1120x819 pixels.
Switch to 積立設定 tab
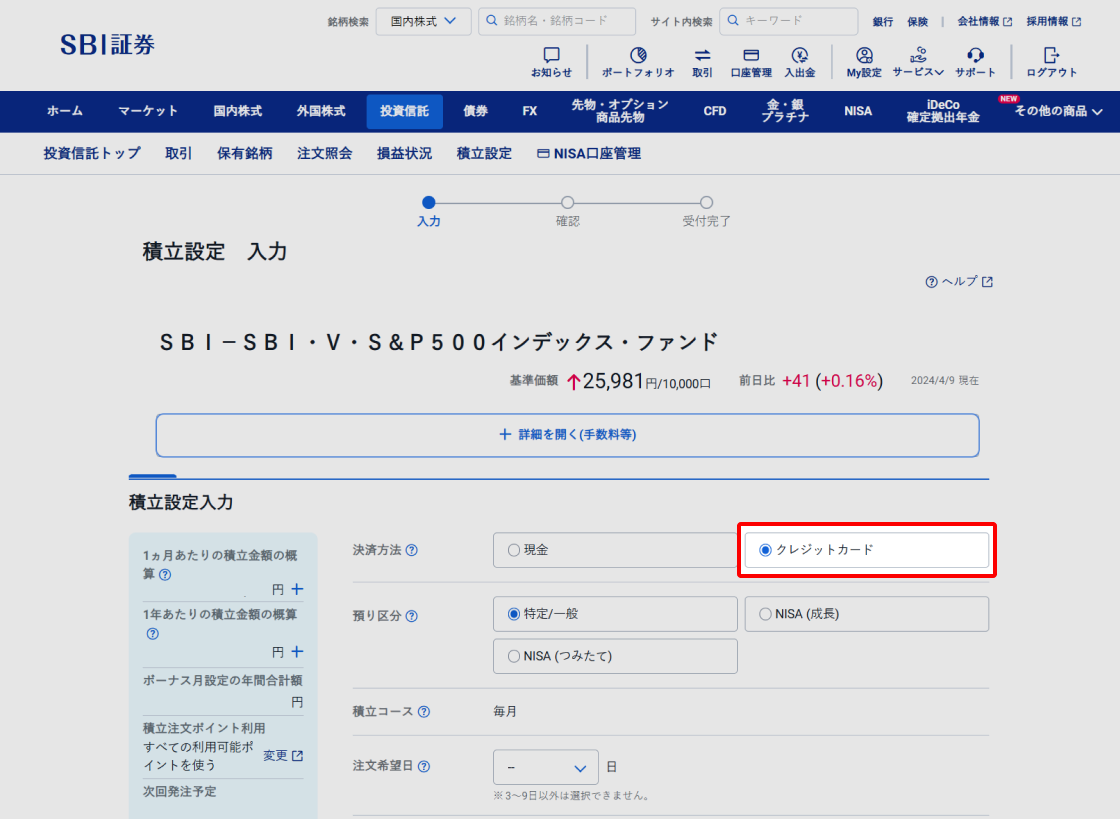pos(484,154)
